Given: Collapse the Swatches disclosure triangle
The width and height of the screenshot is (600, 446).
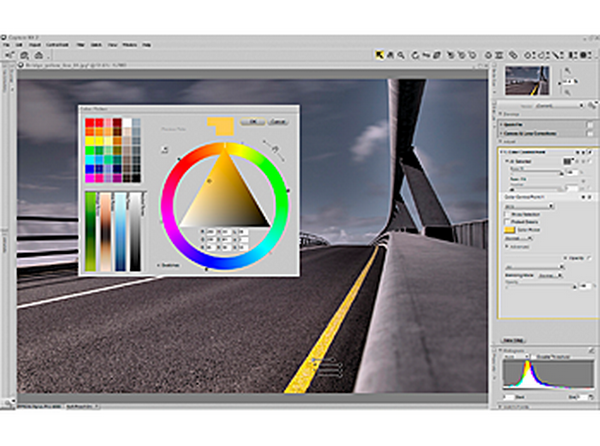Looking at the screenshot, I should tap(159, 265).
